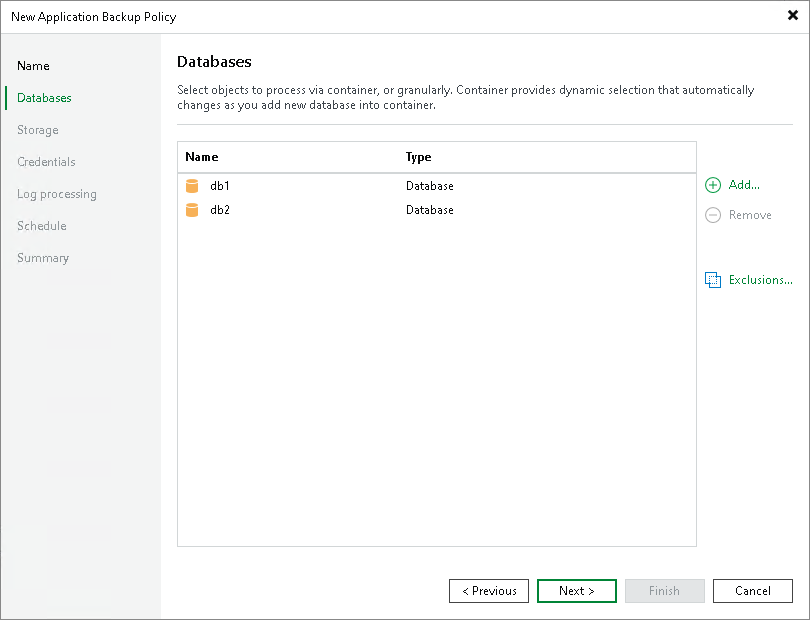This screenshot has height=620, width=810.
Task: Jump to the Summary step
Action: [x=43, y=257]
